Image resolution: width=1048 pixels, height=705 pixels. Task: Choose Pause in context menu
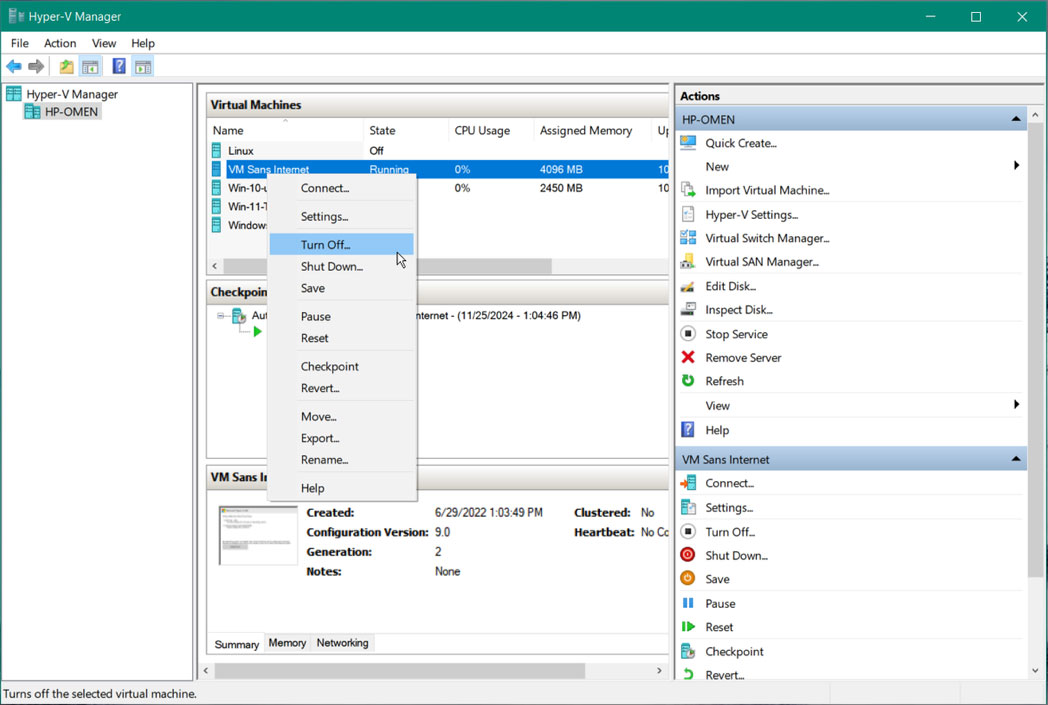[342, 316]
